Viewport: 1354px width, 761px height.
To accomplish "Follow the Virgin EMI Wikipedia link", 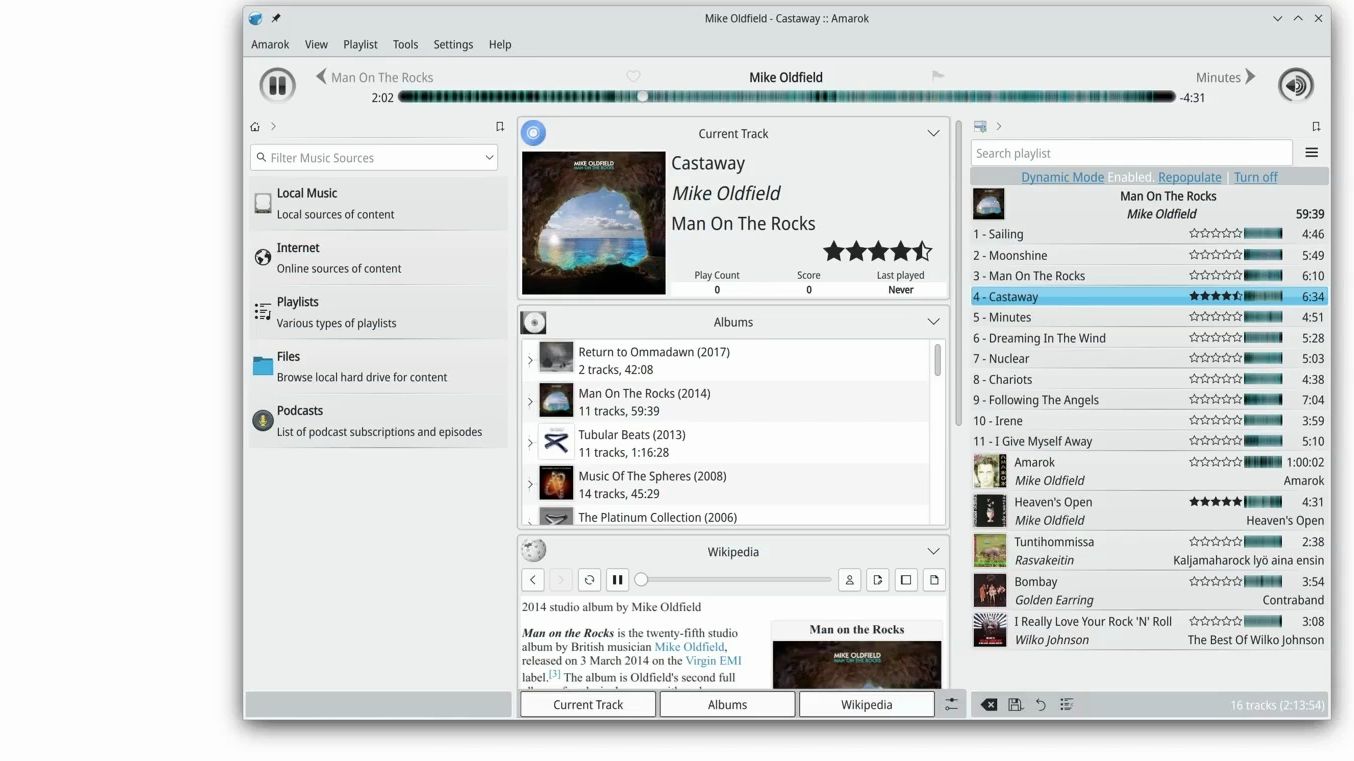I will 713,661.
